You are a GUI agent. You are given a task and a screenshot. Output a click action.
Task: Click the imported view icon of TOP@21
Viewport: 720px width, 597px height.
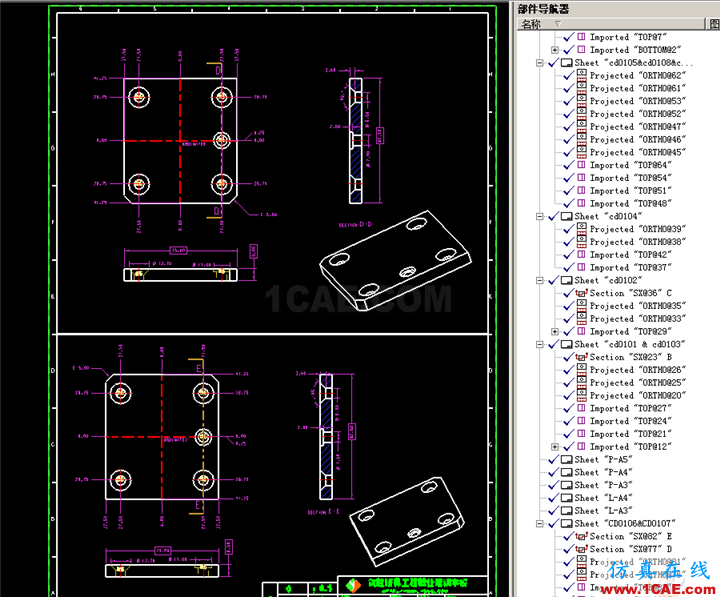point(581,434)
